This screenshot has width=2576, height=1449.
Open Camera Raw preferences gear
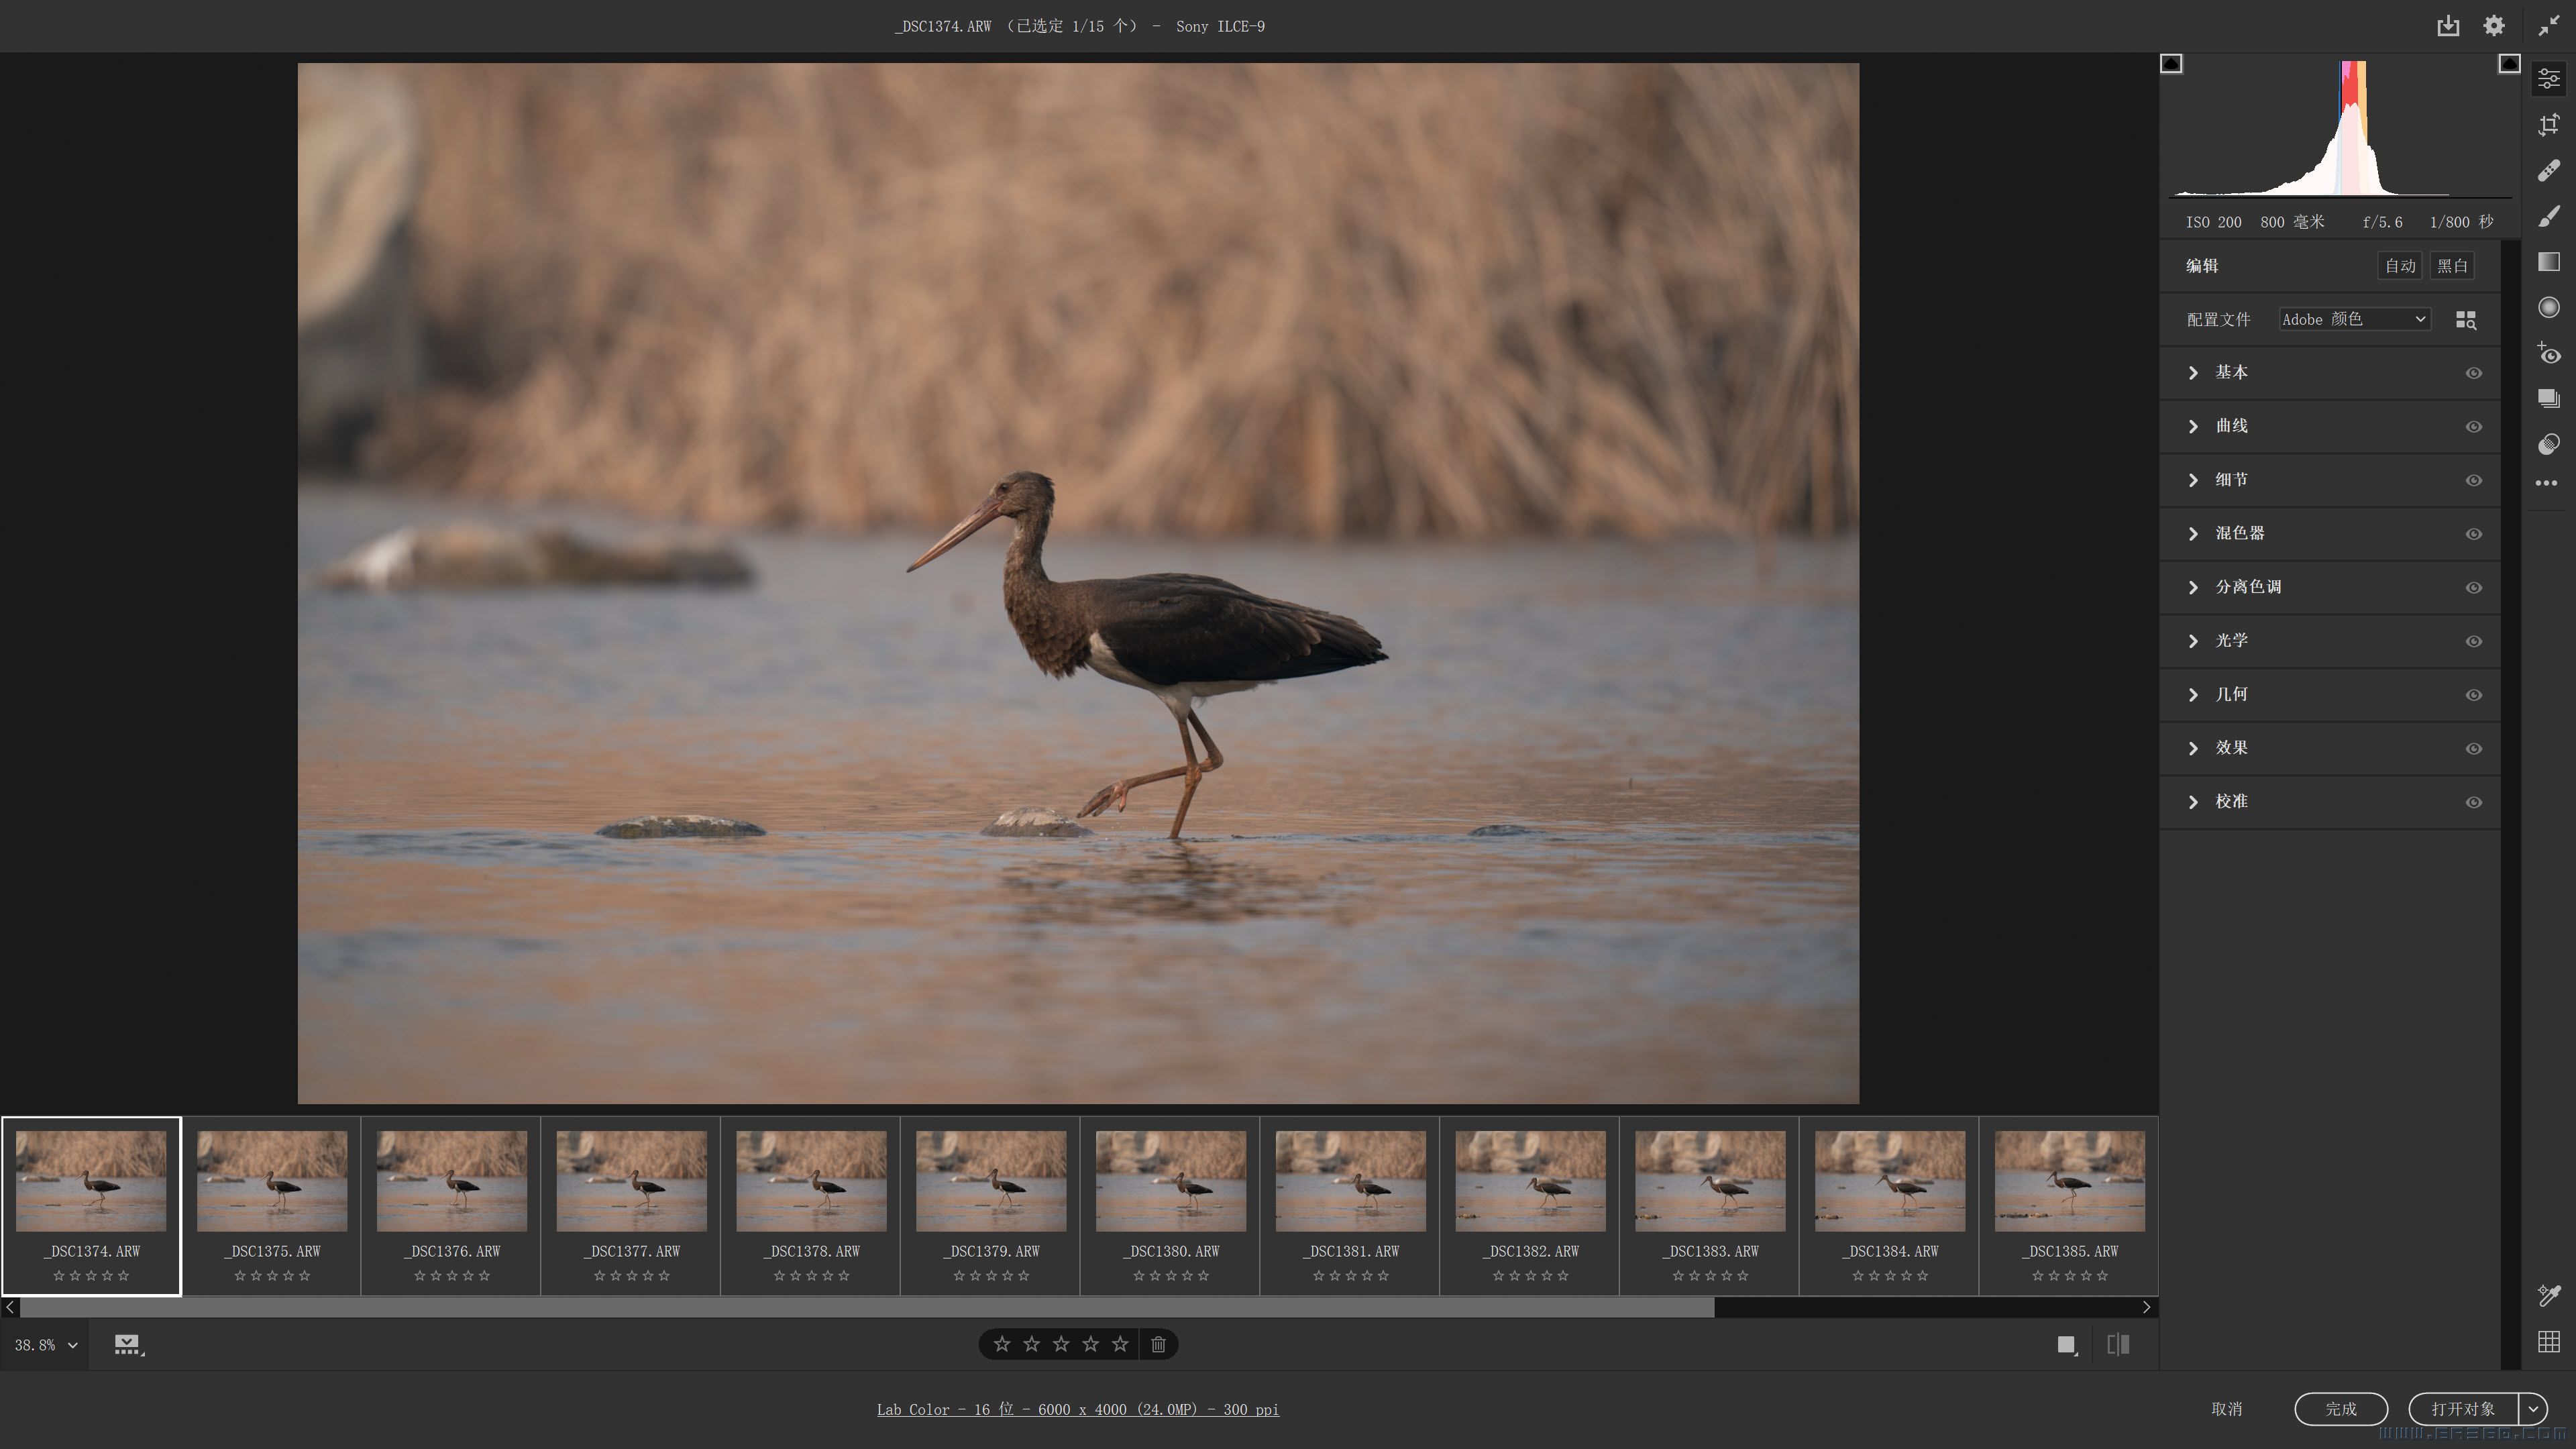coord(2494,26)
